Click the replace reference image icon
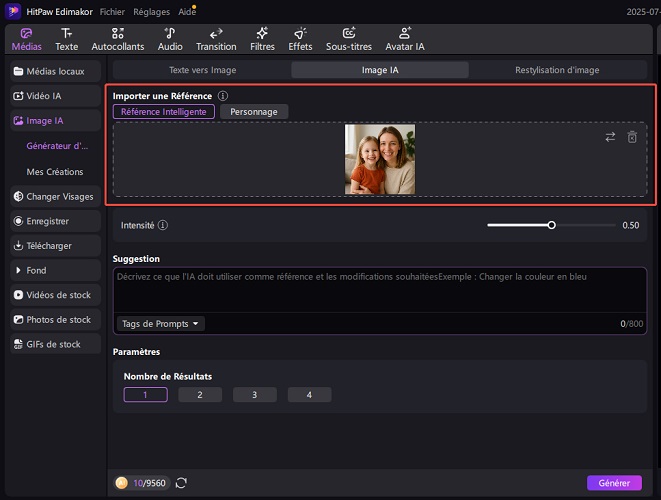The width and height of the screenshot is (661, 500). (610, 137)
